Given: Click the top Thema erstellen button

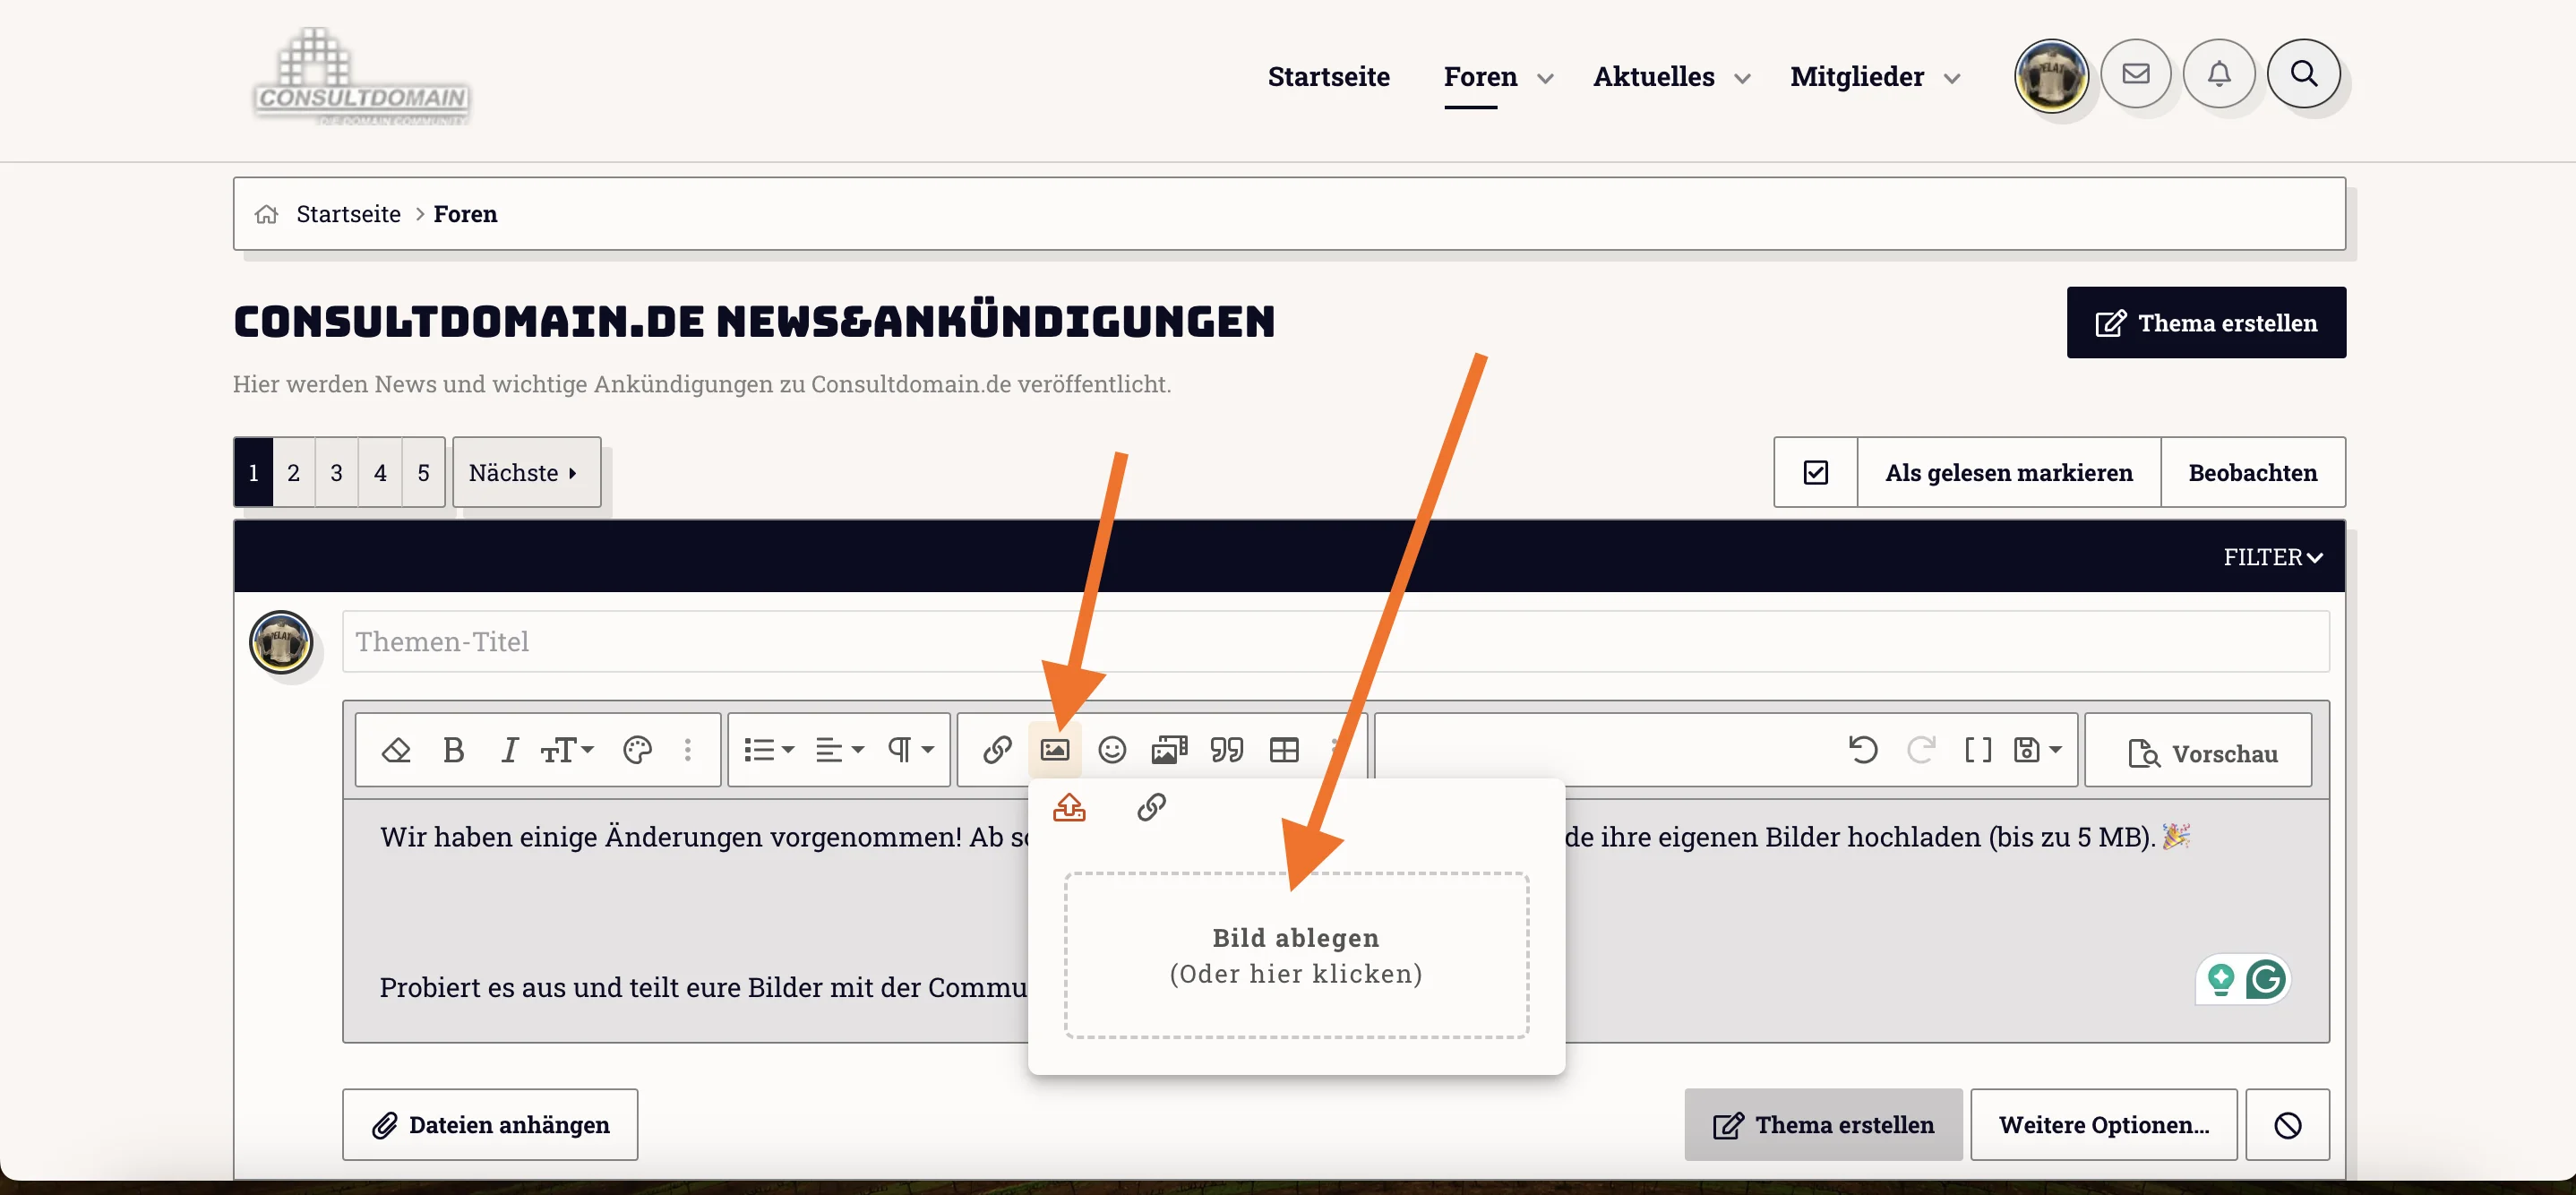Looking at the screenshot, I should (2206, 323).
